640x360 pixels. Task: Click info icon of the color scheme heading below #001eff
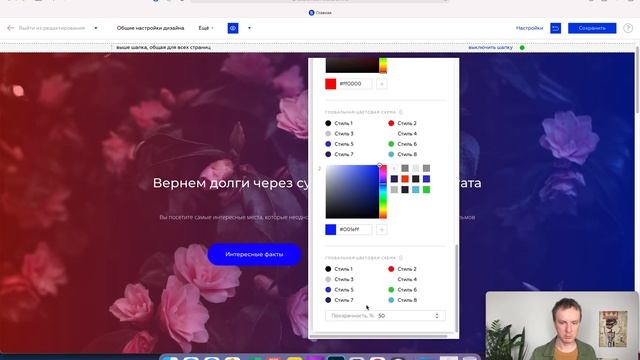400,258
